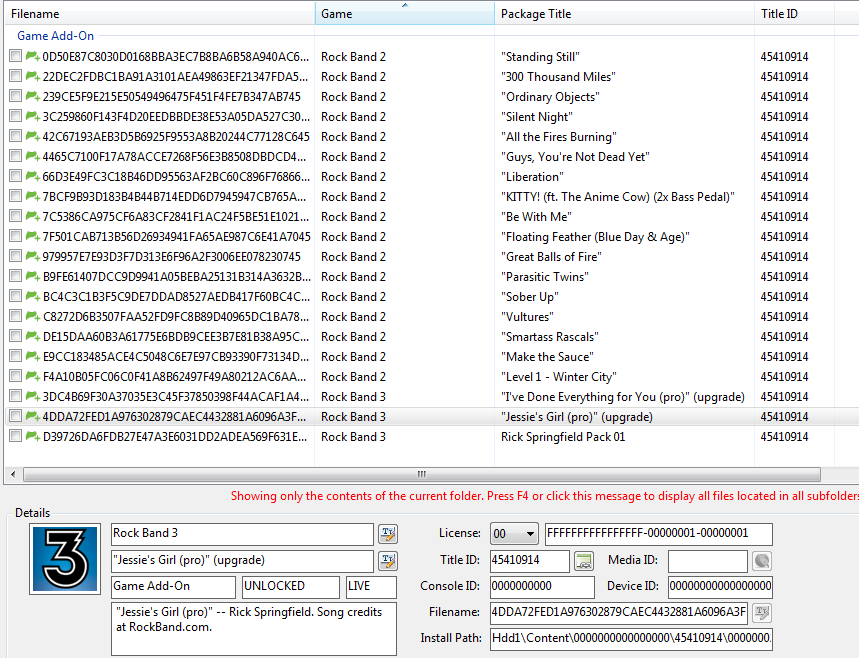859x658 pixels.
Task: Open the License type dropdown showing 00
Action: pos(514,534)
